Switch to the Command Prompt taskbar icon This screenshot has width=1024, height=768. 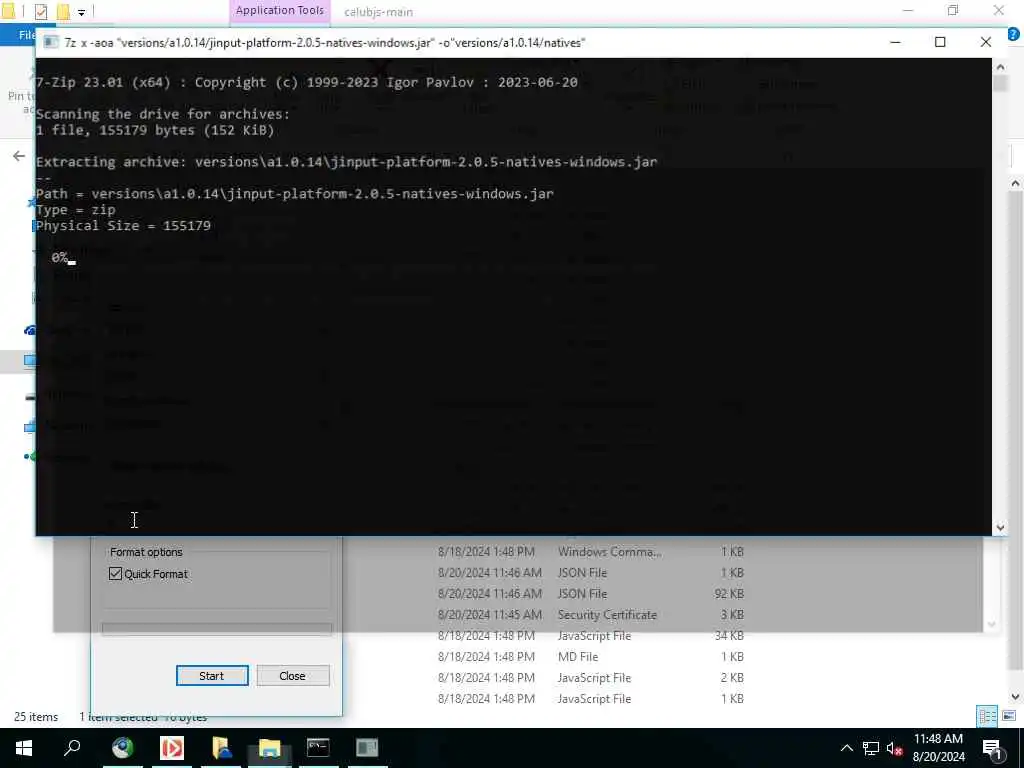click(318, 748)
